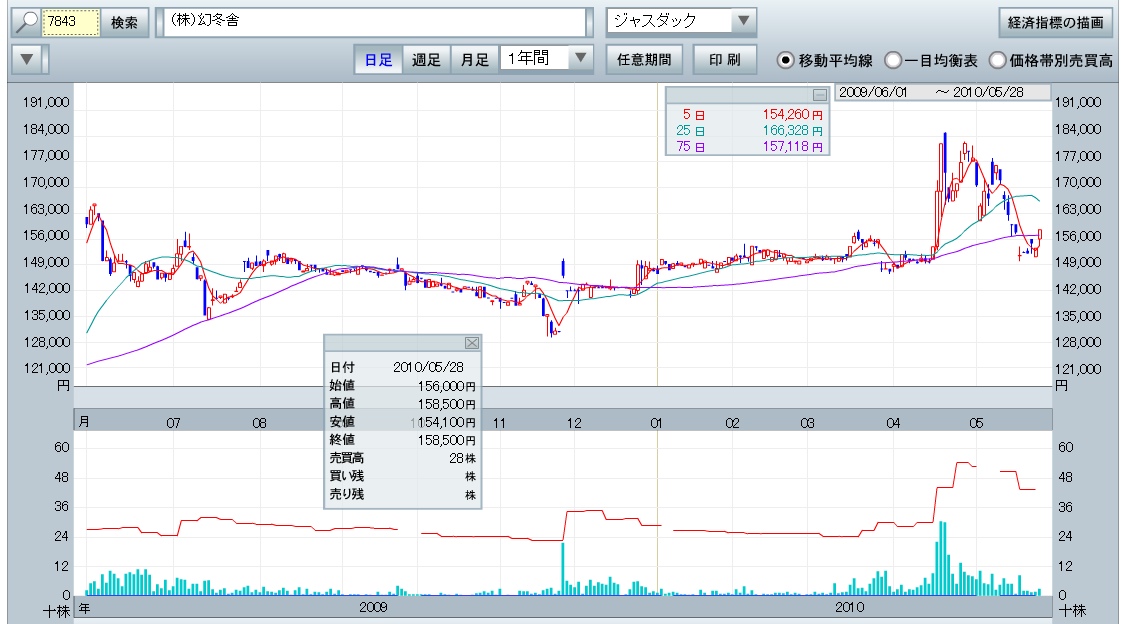Viewport: 1126px width, 624px height.
Task: Select the 一目均衡表 radio button
Action: click(893, 60)
